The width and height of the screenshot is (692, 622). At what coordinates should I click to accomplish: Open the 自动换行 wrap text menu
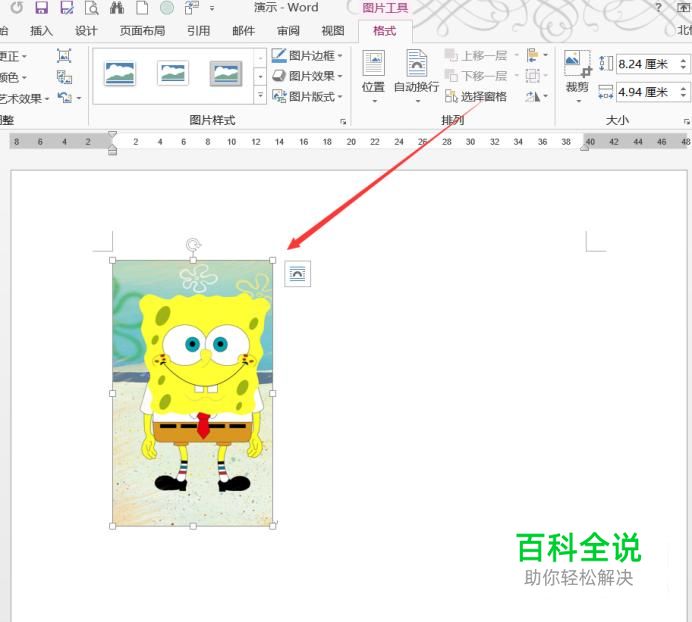click(x=417, y=76)
